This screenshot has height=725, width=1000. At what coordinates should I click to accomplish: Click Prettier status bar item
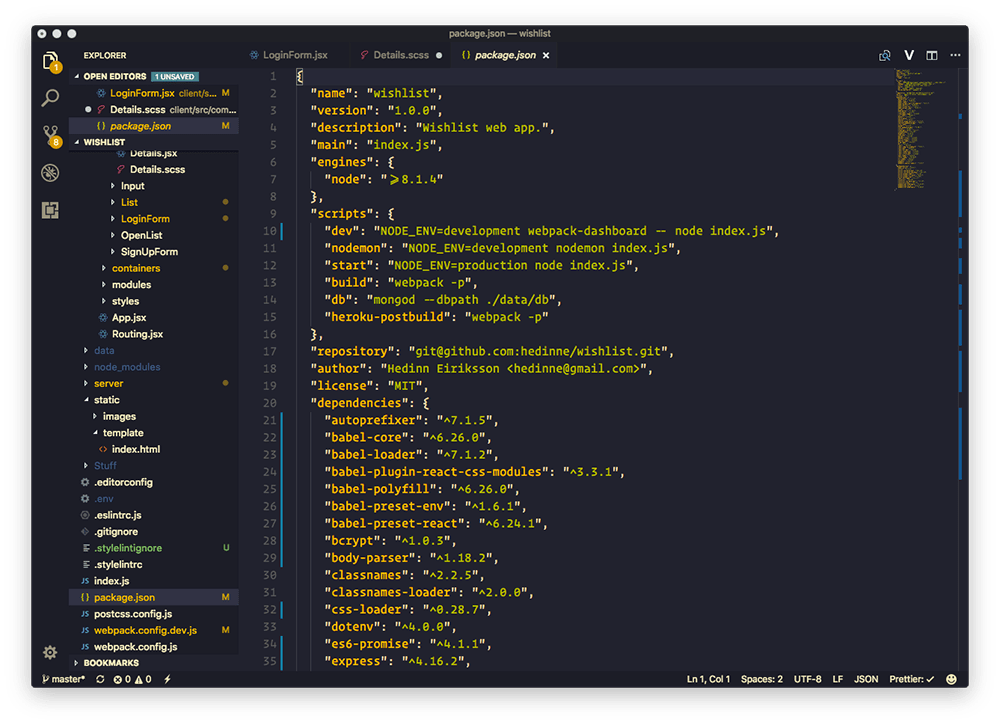[911, 680]
